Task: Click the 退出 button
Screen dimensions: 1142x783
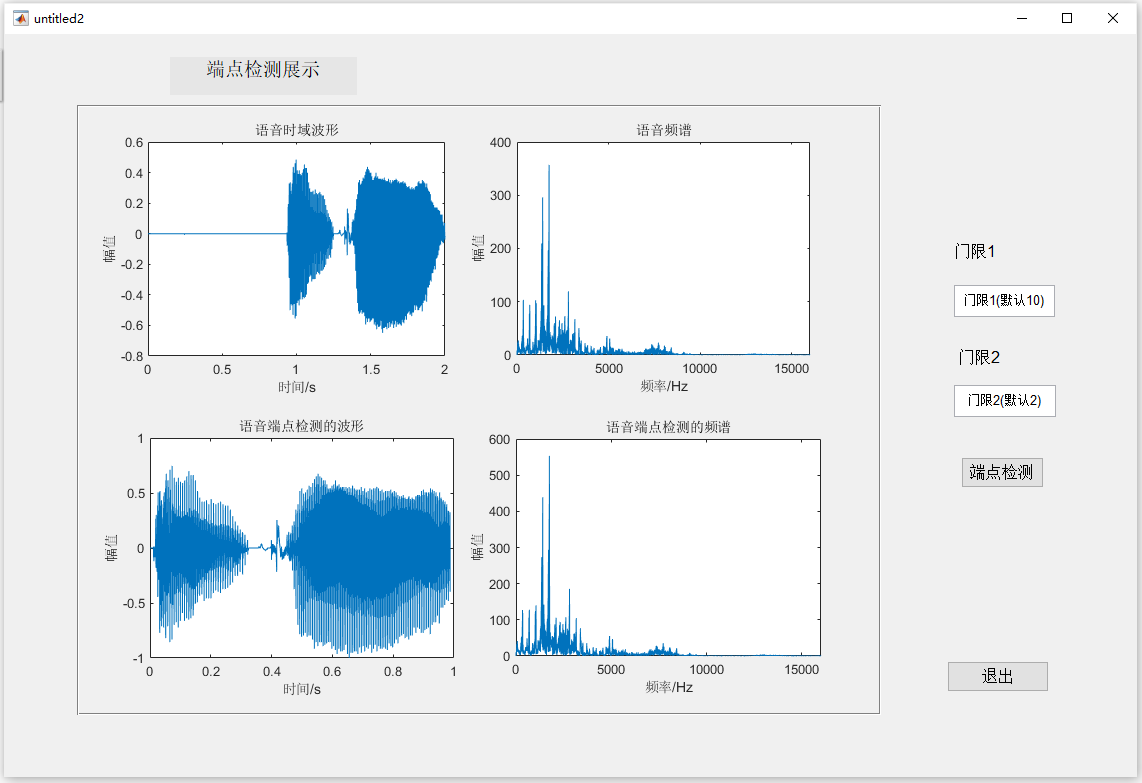Action: [x=997, y=677]
